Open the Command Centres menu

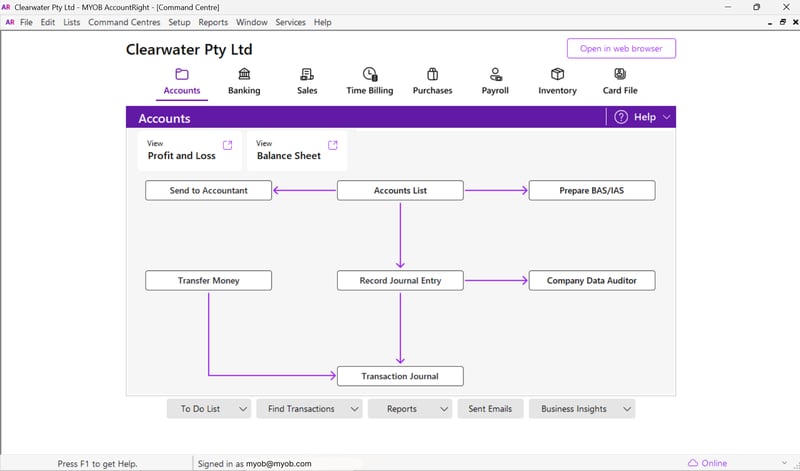(124, 22)
